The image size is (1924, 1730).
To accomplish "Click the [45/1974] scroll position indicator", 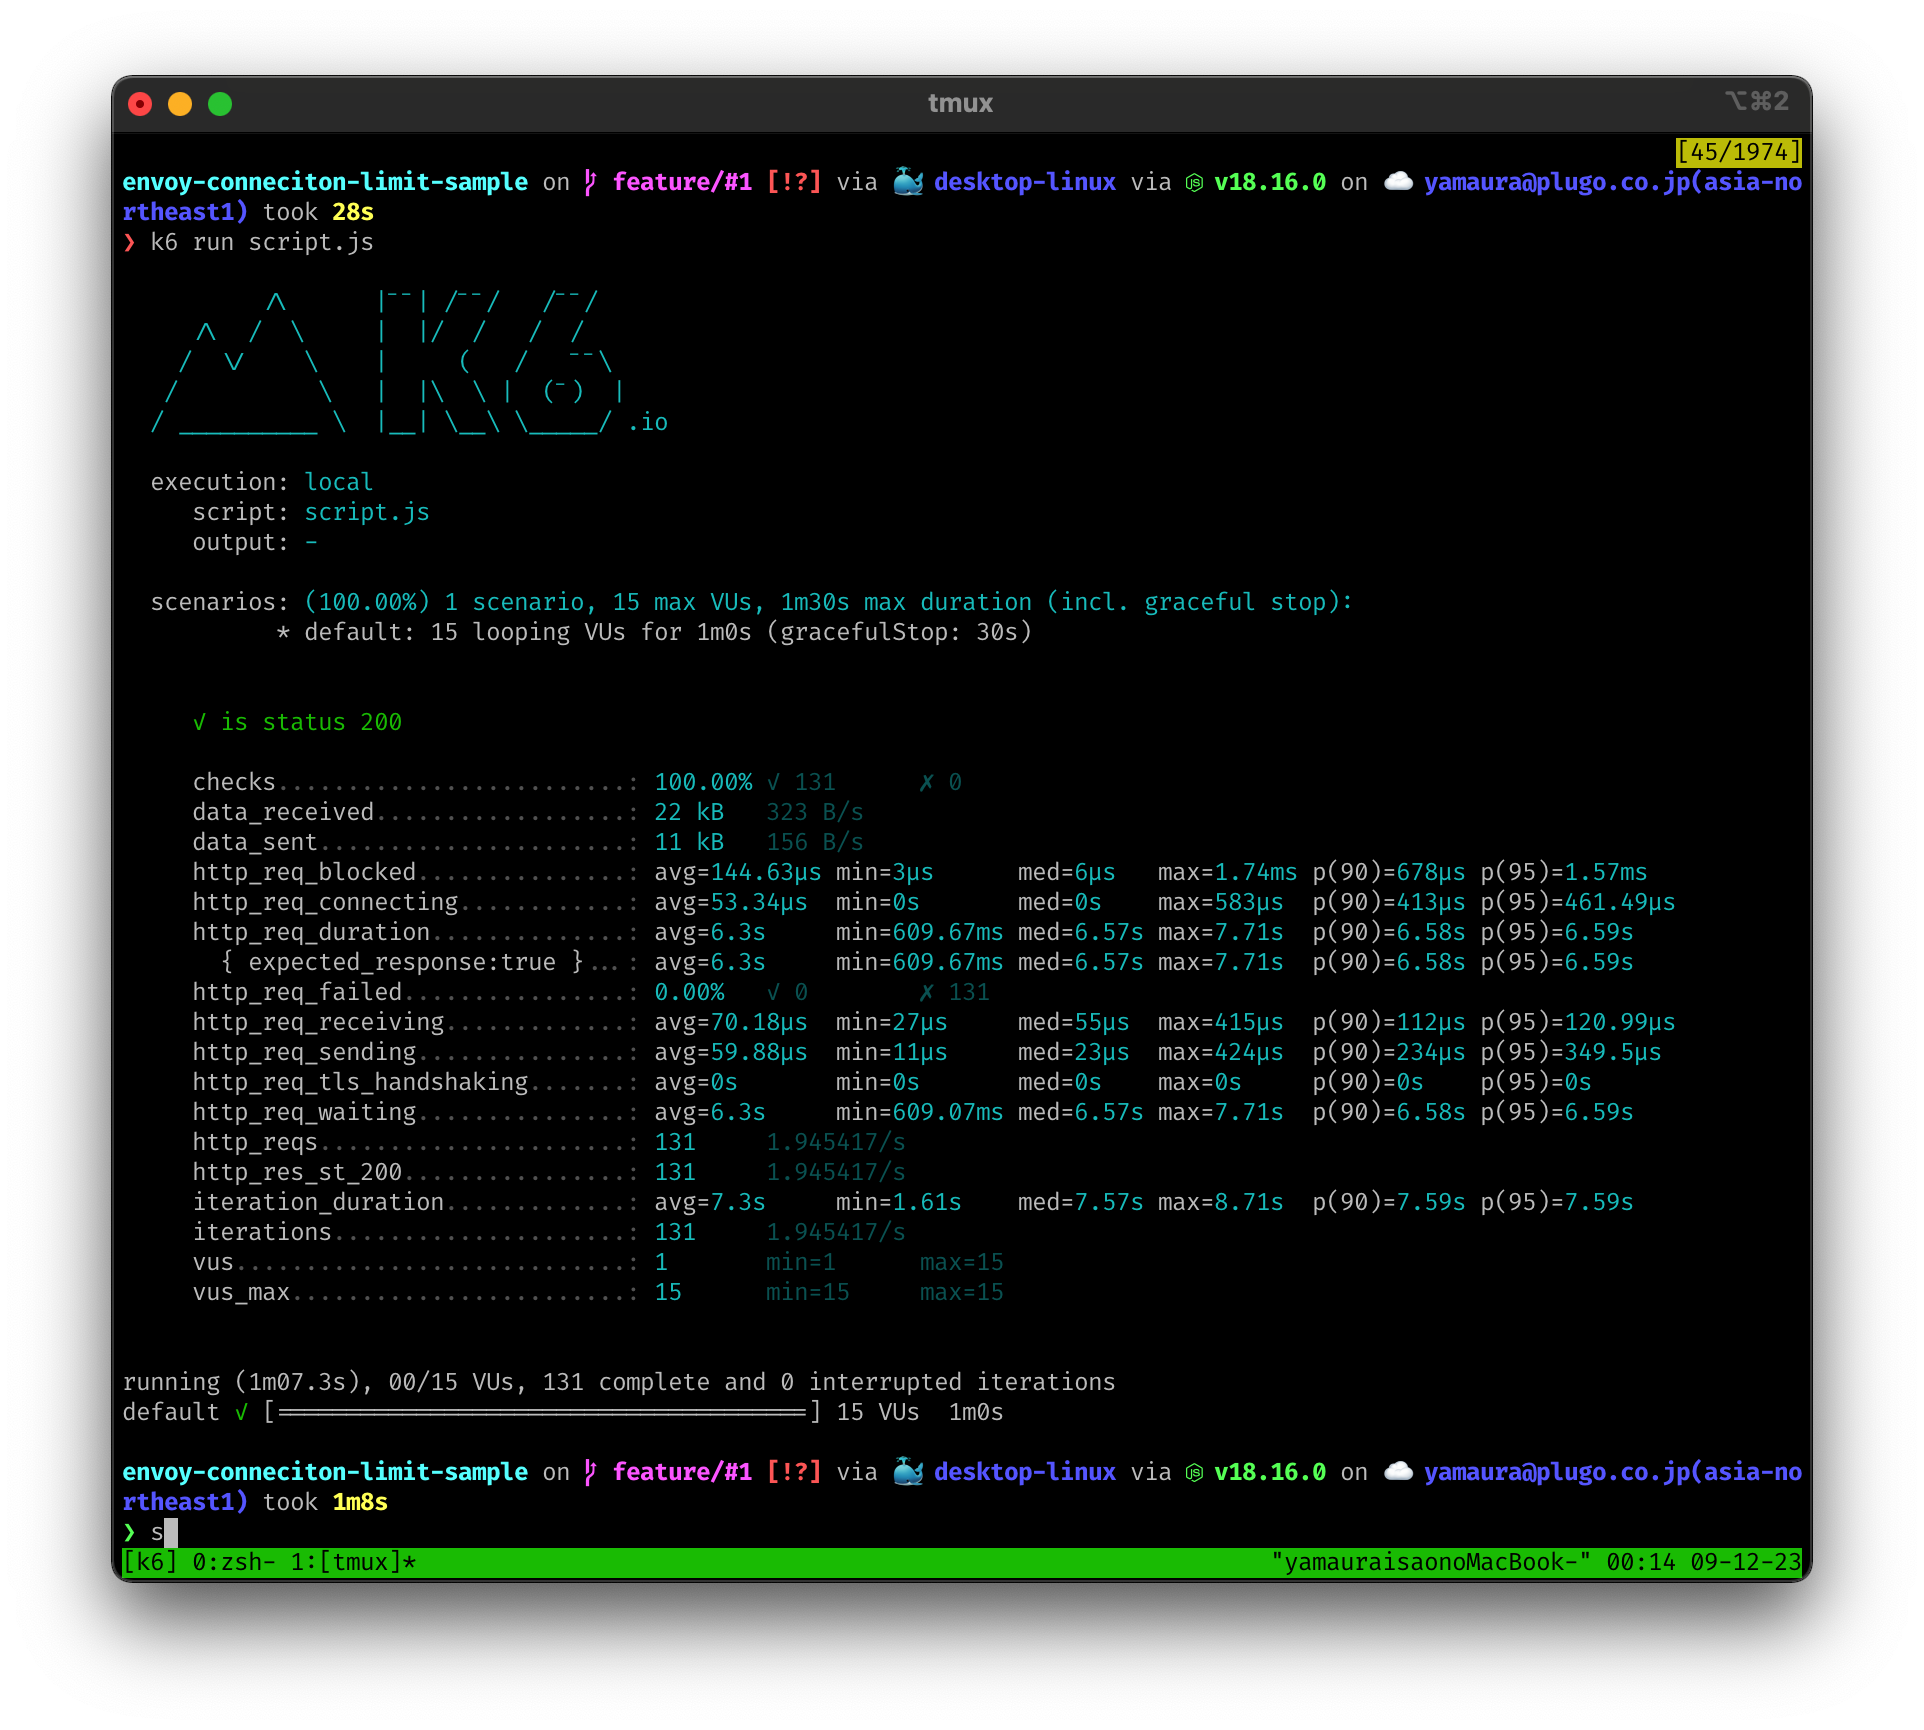I will (1738, 152).
